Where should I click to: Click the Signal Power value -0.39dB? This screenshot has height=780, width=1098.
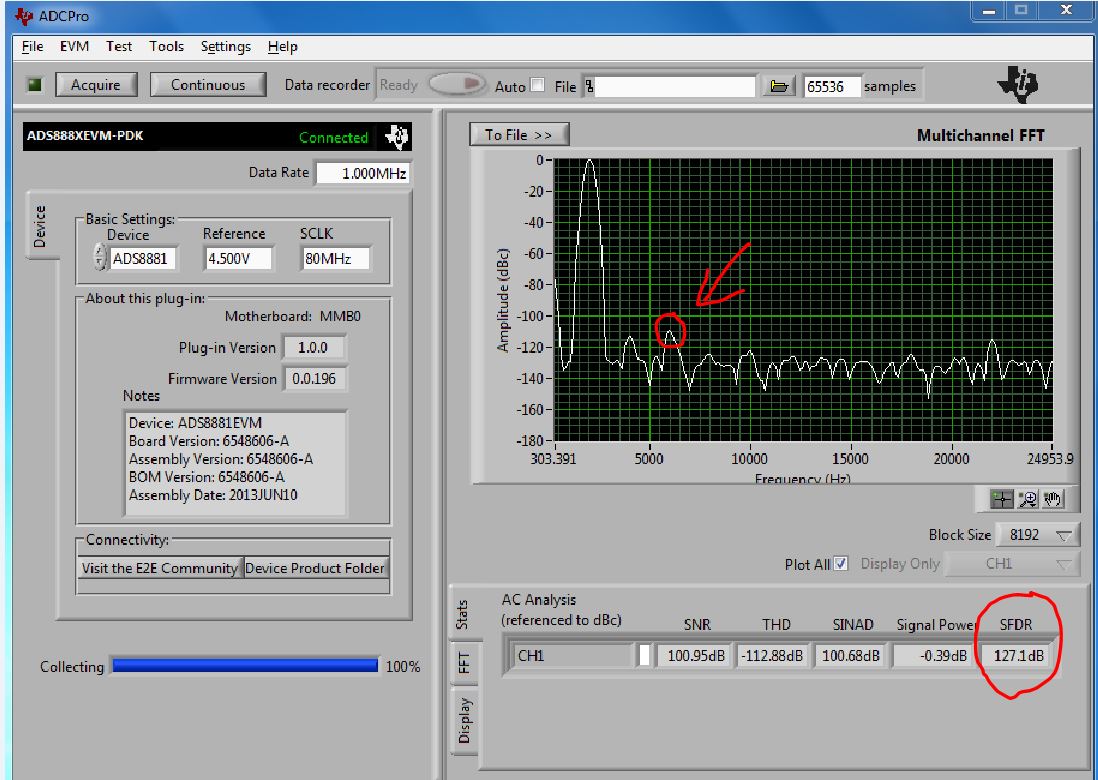coord(933,656)
